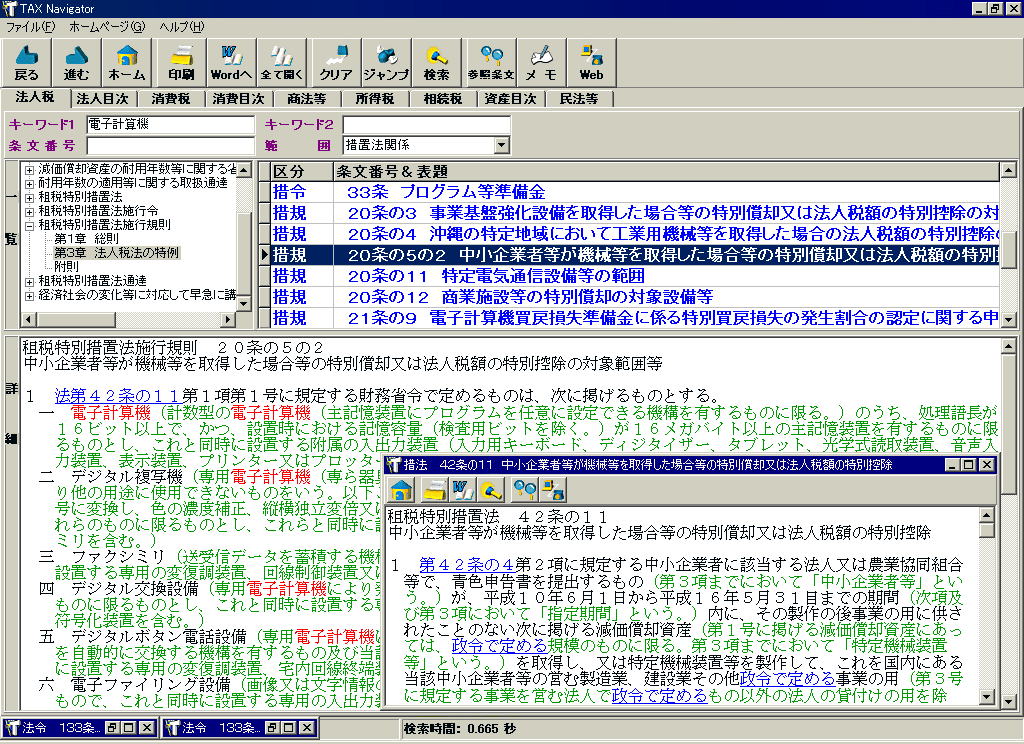Click the クリア (Clear) toolbar icon
Screen dimensions: 1024x744
coord(336,63)
